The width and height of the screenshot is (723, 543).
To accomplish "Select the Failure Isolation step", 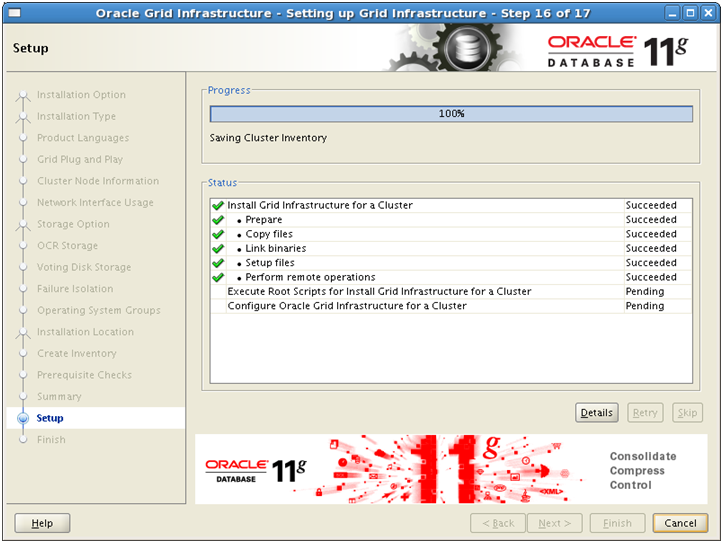I will [75, 289].
